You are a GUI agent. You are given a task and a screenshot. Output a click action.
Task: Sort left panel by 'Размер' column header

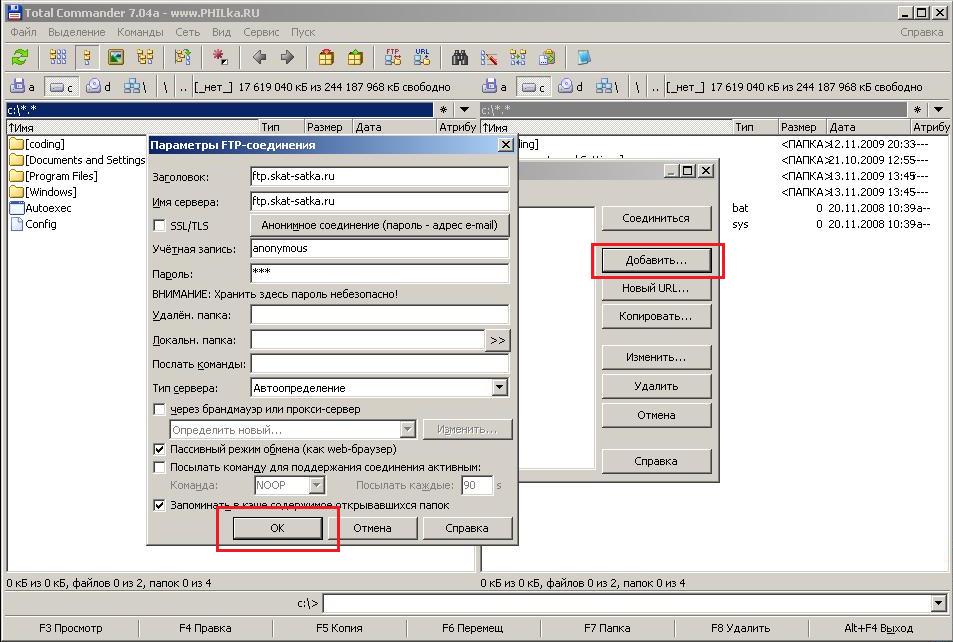tap(328, 127)
